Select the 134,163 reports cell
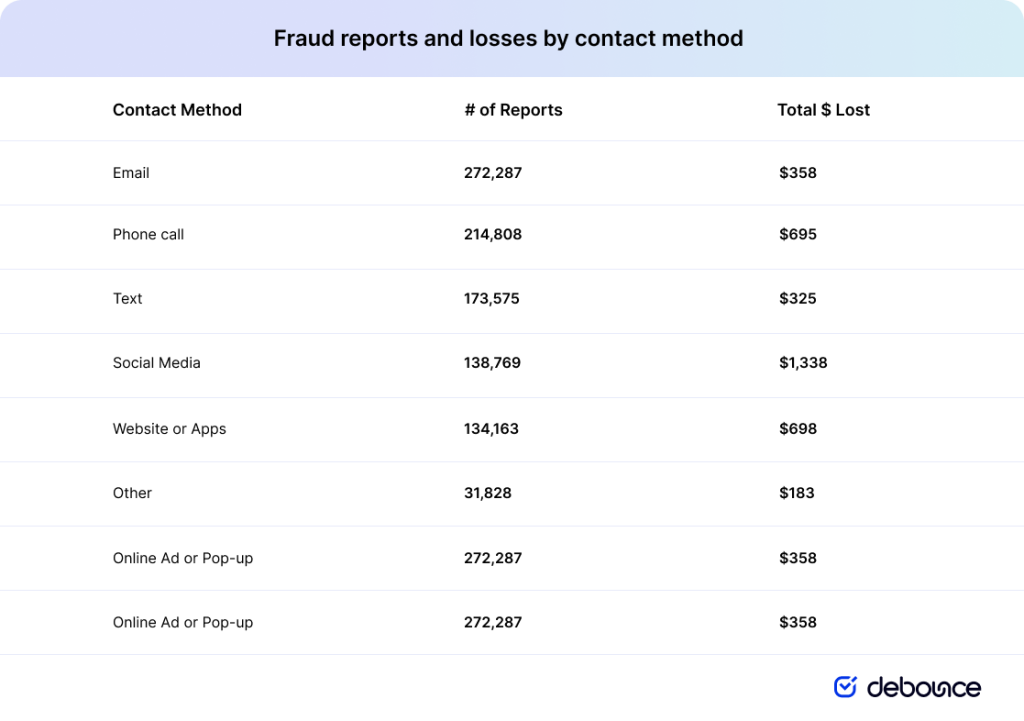 491,429
